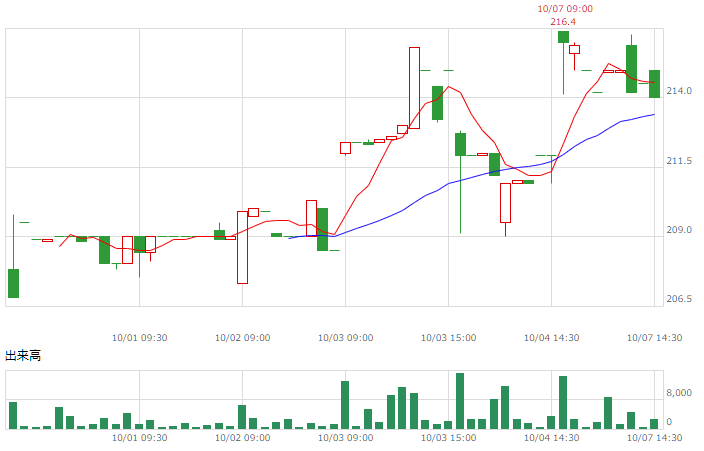Click the 211.5 price axis label
704x451 pixels.
[679, 161]
